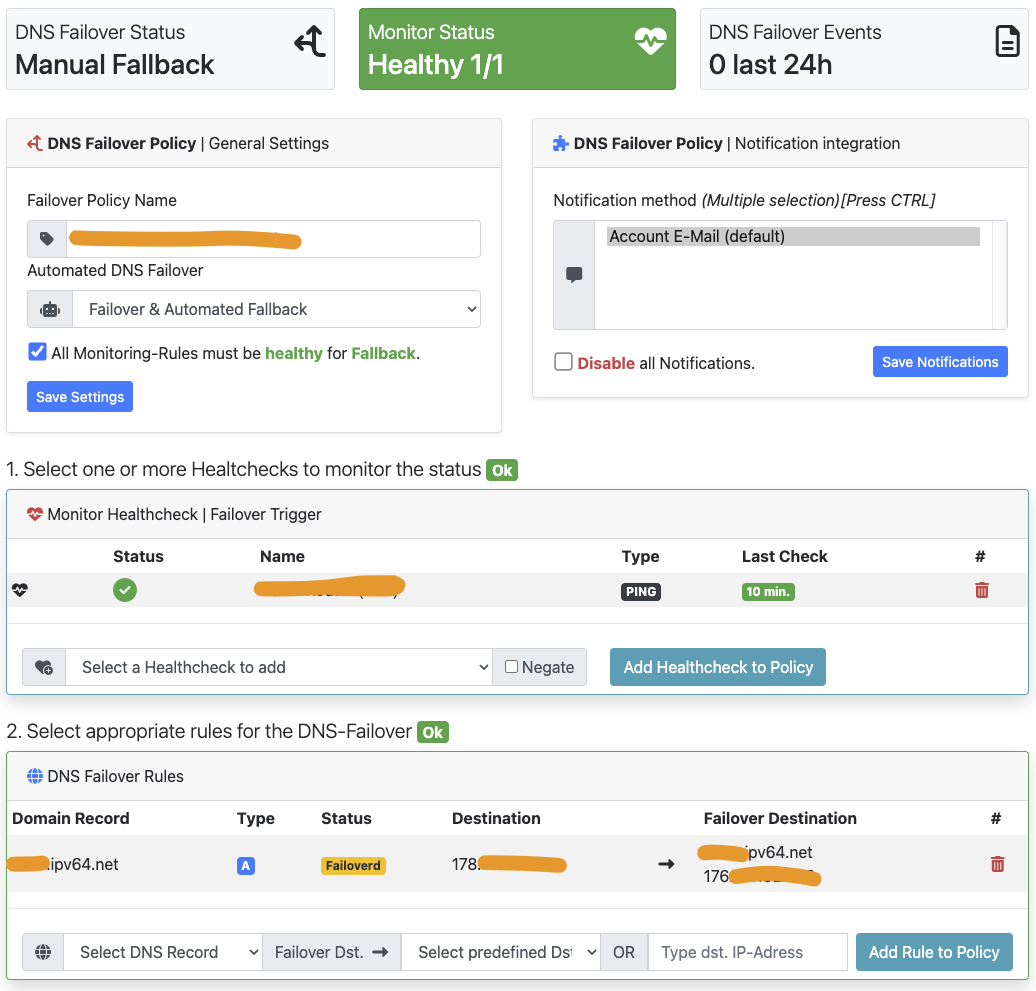Open the Select DNS Record dropdown

[162, 952]
